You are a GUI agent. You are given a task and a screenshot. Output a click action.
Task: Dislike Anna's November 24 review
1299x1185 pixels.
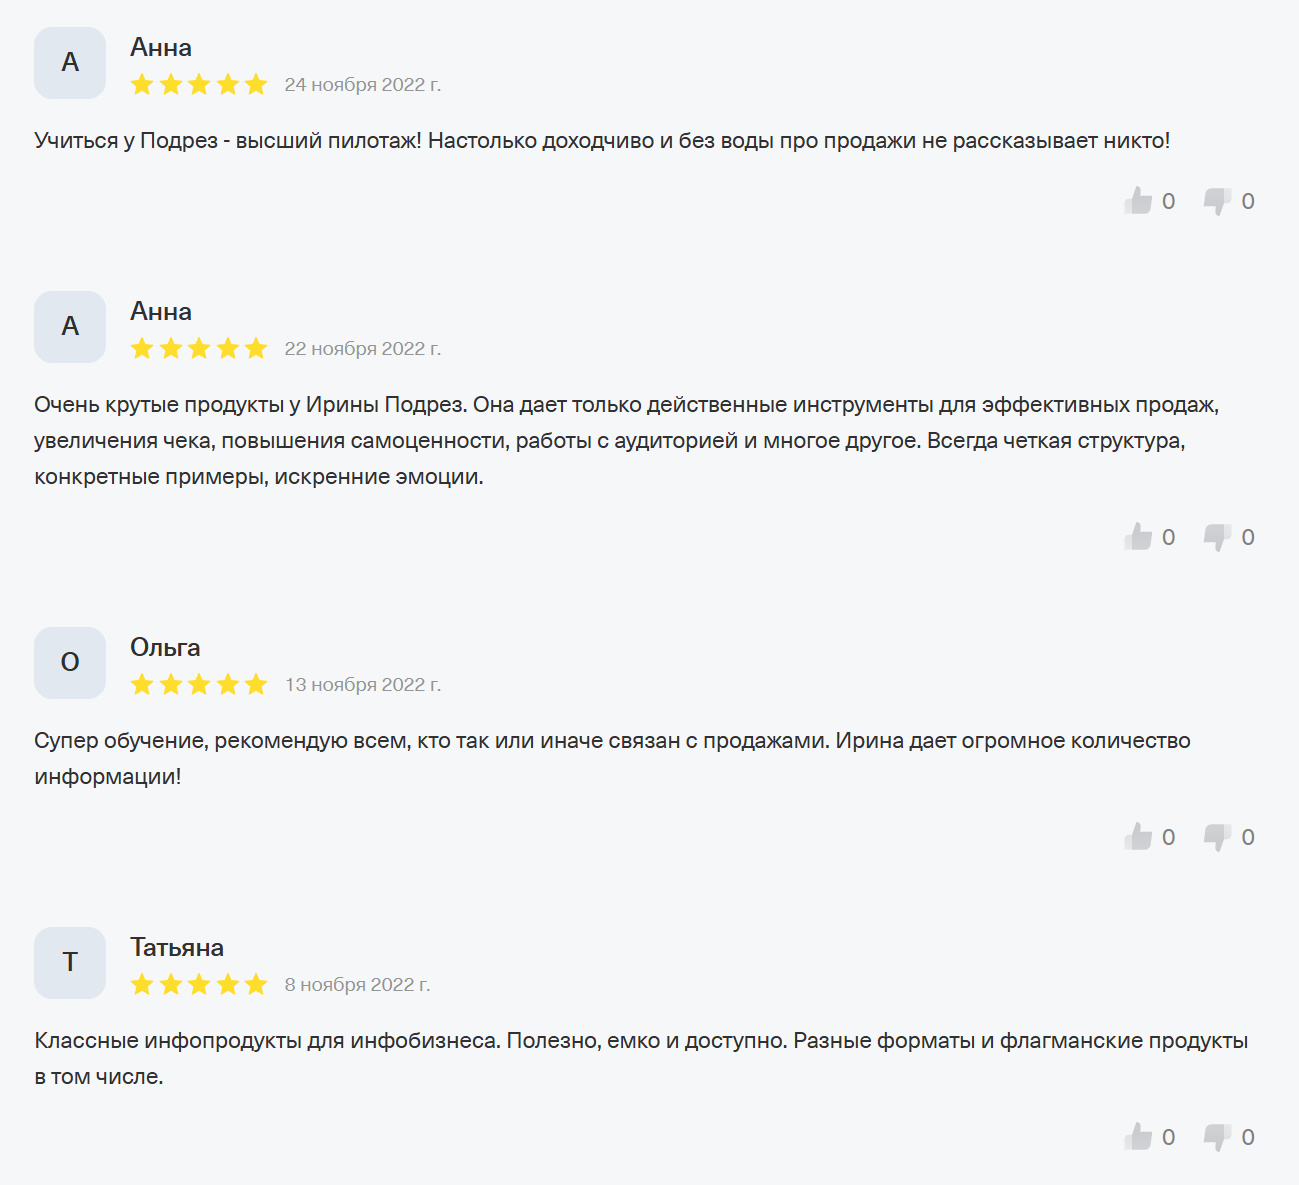pos(1217,201)
